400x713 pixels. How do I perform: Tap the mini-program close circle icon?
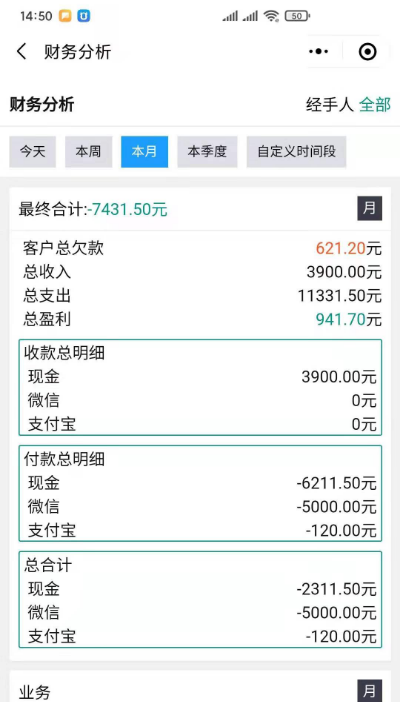[x=367, y=51]
